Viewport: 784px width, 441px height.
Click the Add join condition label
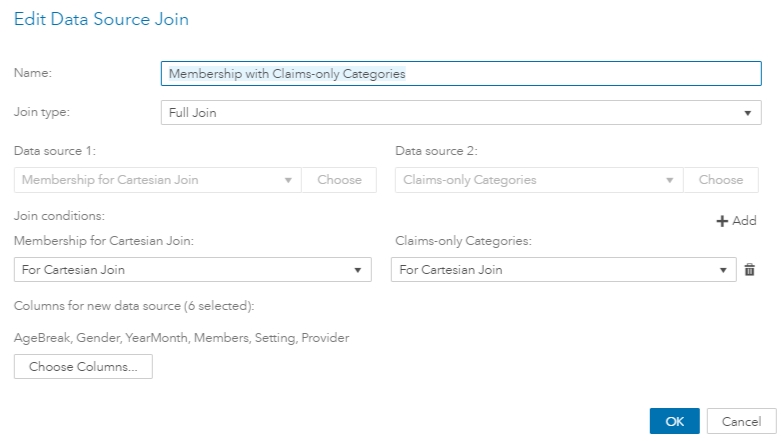744,221
